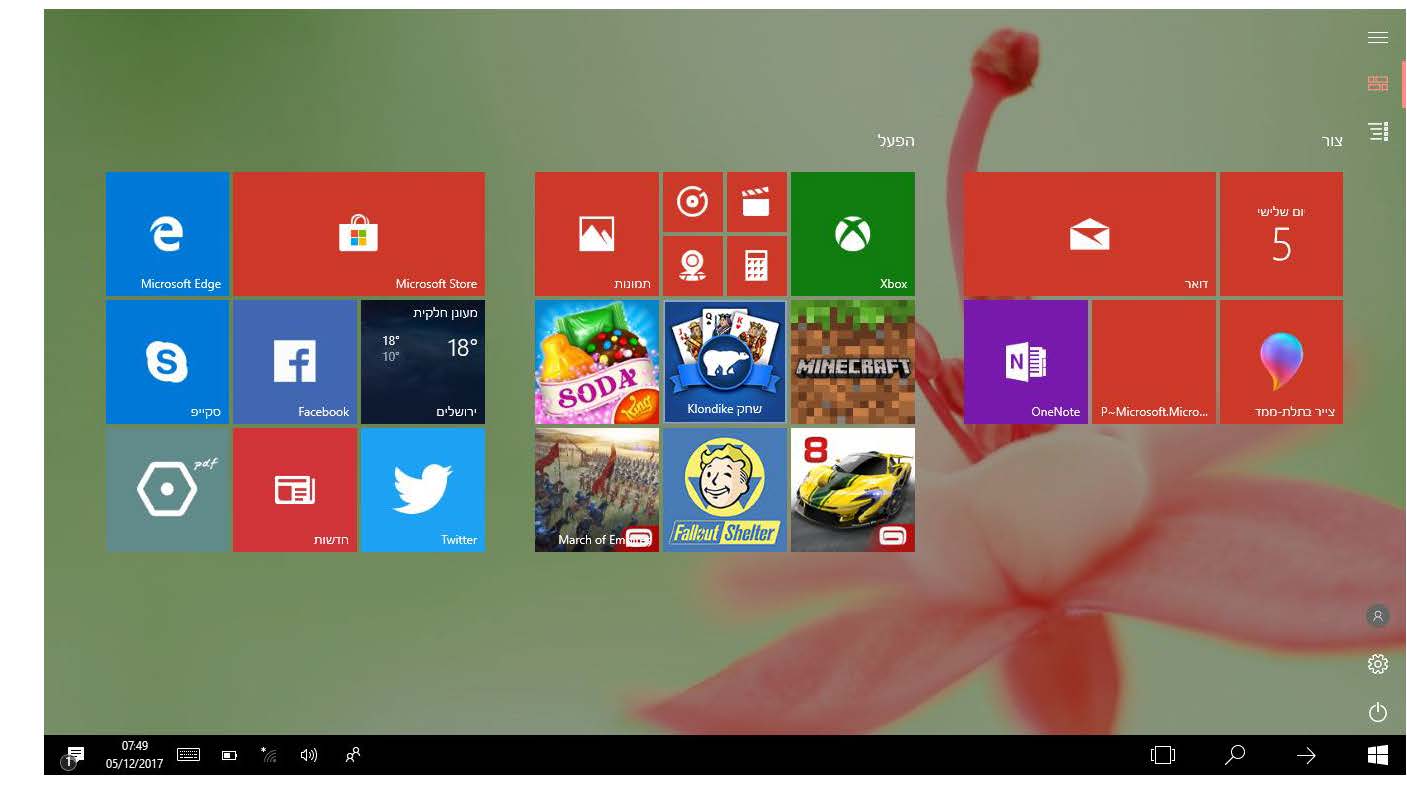Open the user account icon
The image size is (1407, 795).
tap(1378, 616)
